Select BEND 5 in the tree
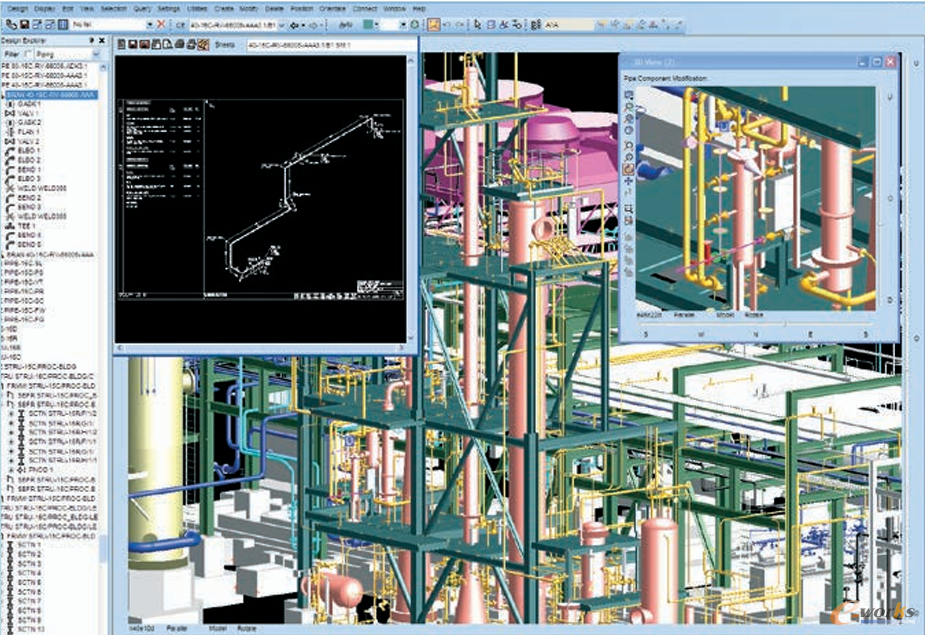925x635 pixels. (29, 244)
